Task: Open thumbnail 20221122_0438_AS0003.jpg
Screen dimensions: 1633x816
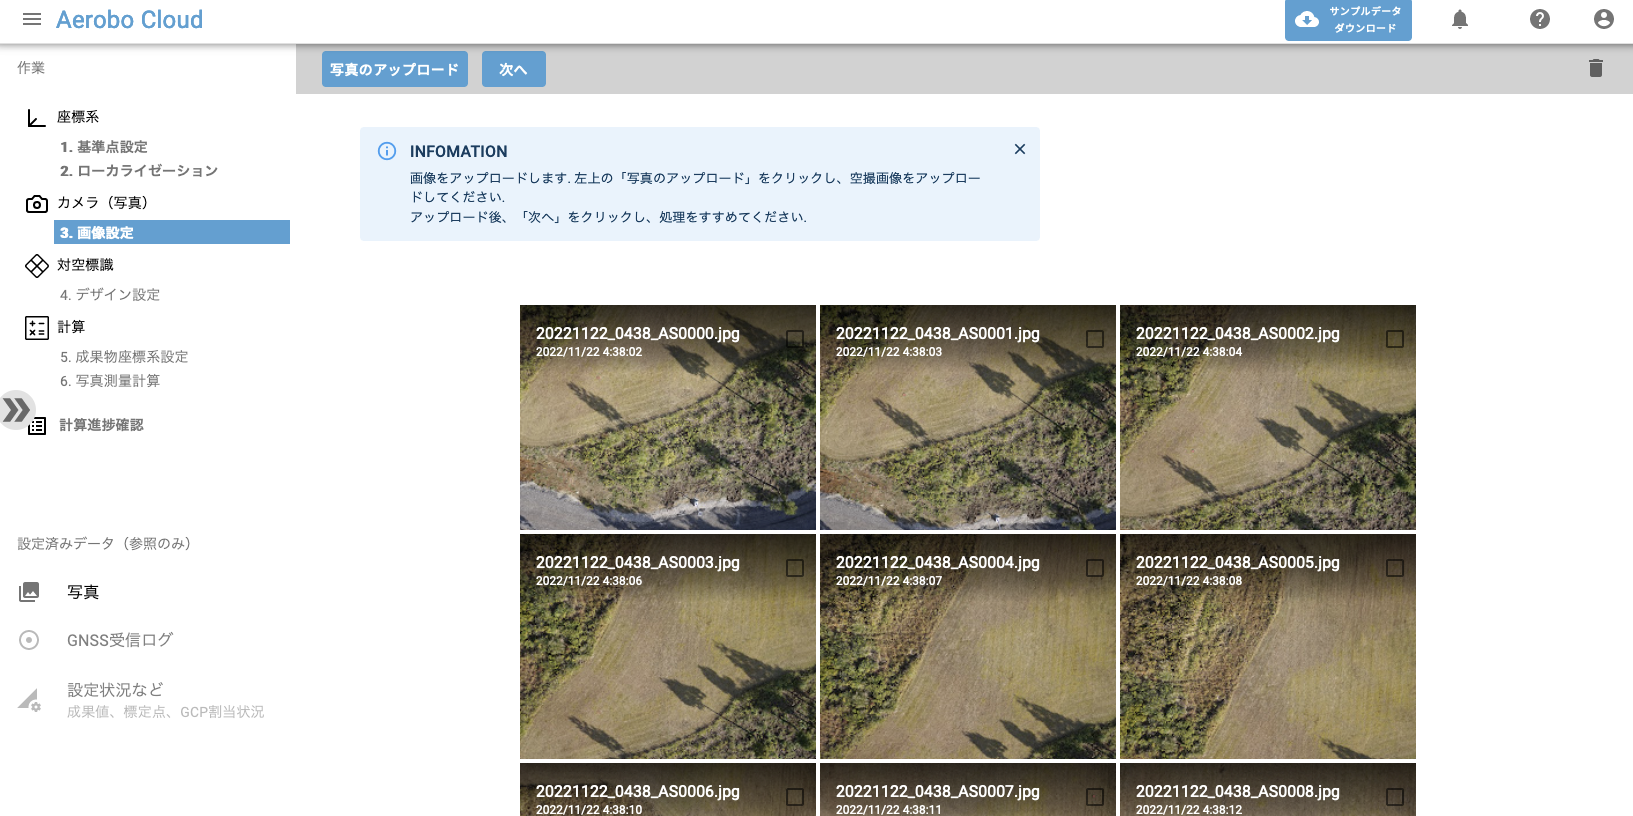Action: 668,646
